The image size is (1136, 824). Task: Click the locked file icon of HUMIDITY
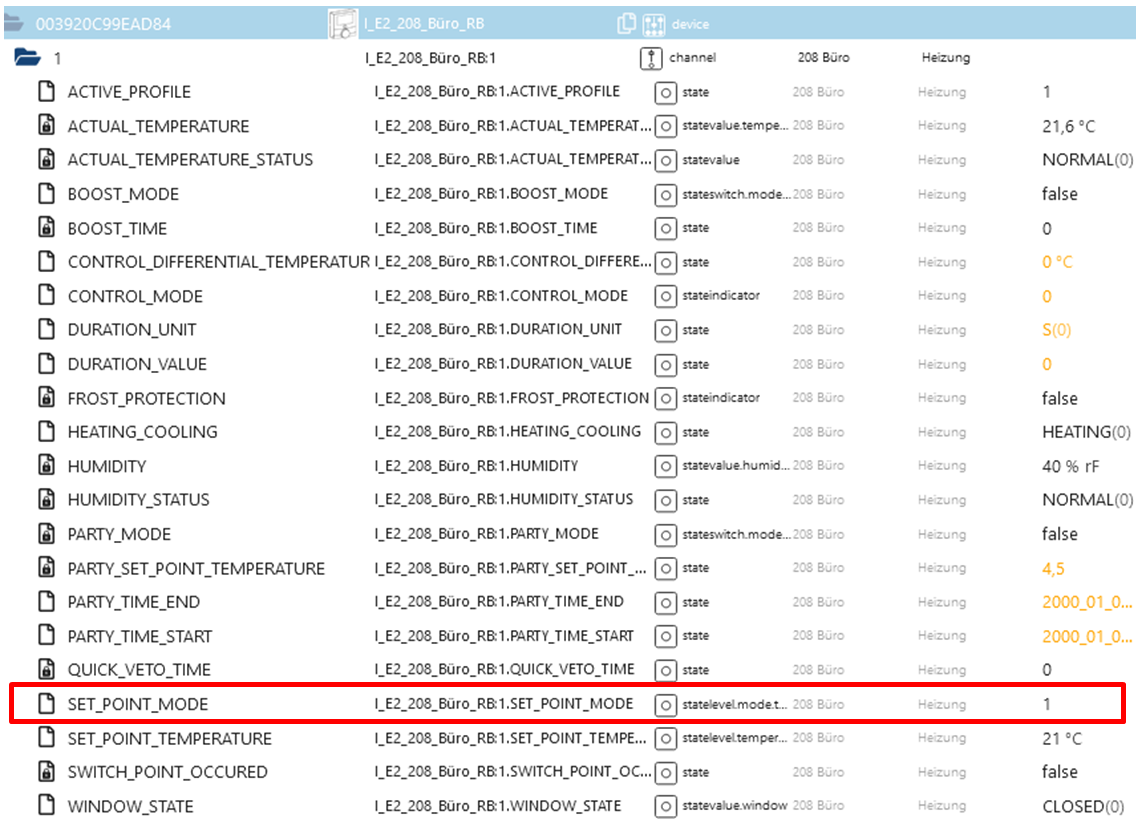click(x=46, y=466)
